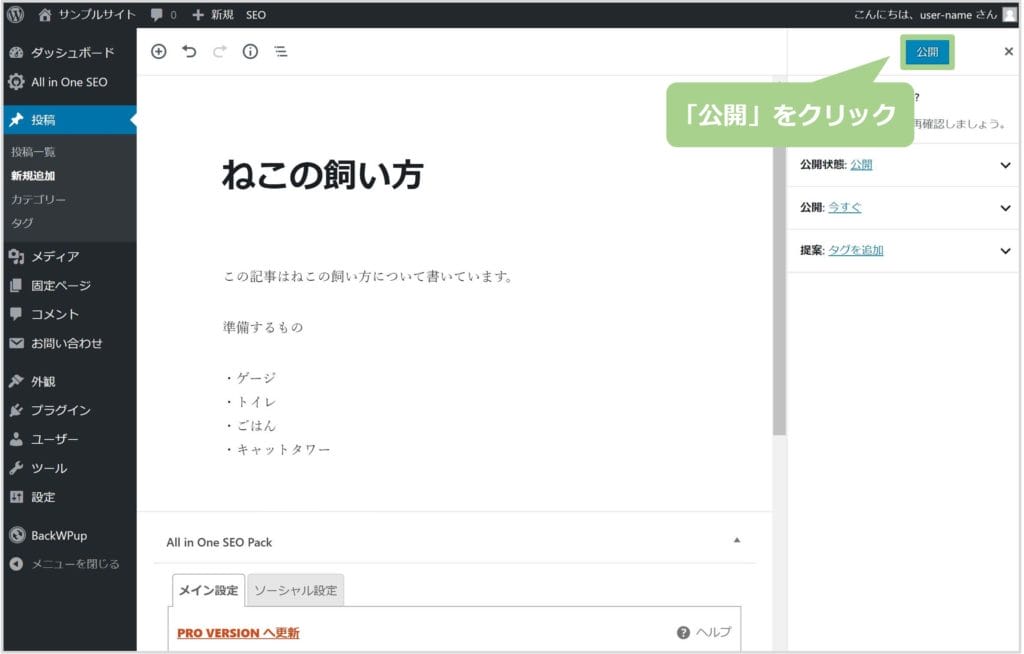
Task: Select the メイン設定 tab
Action: tap(208, 590)
